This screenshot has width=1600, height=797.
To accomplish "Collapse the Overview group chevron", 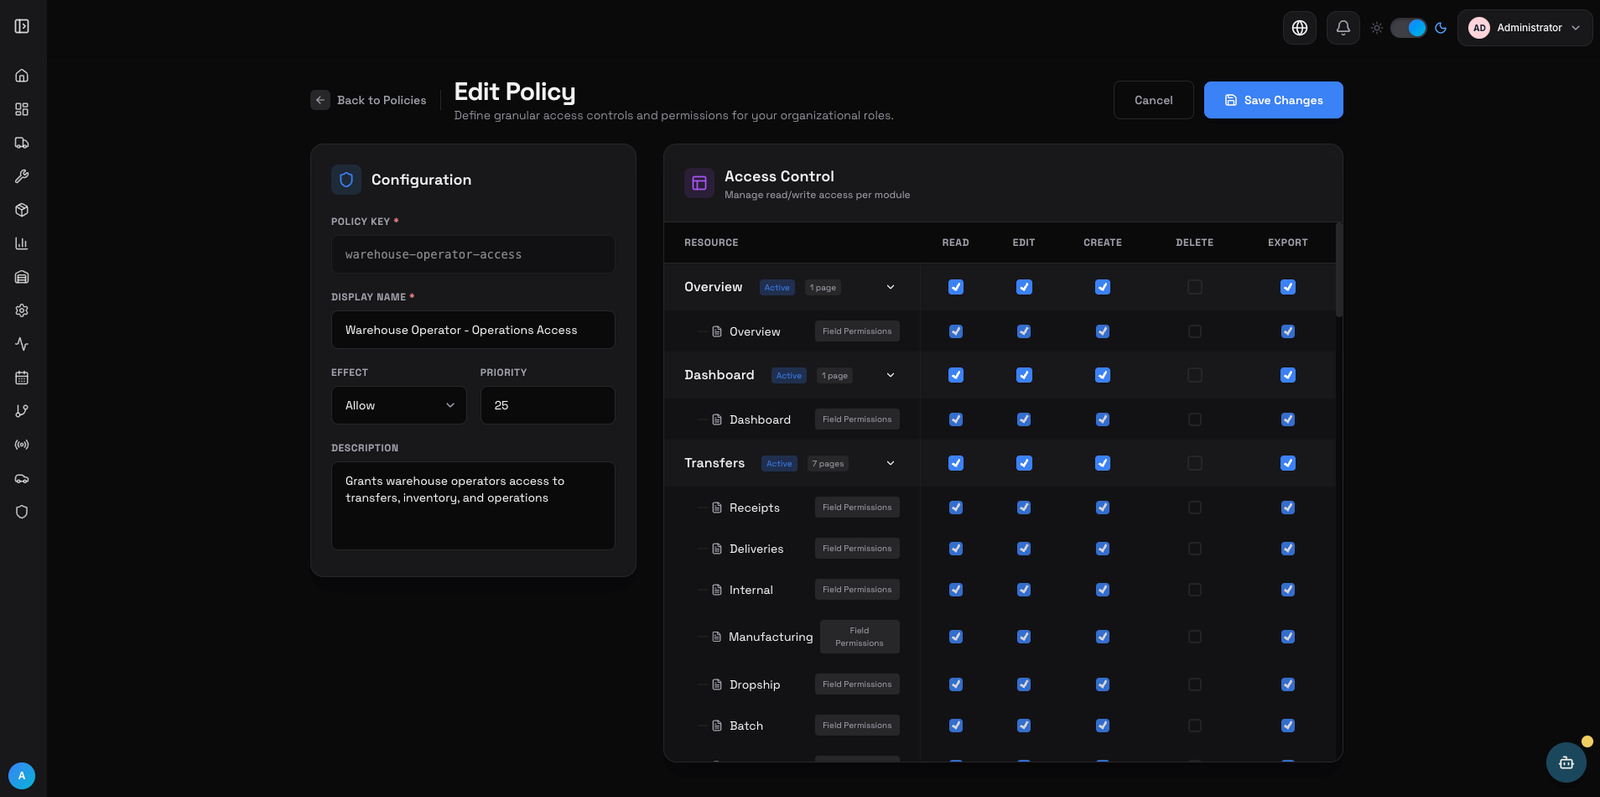I will pos(891,287).
